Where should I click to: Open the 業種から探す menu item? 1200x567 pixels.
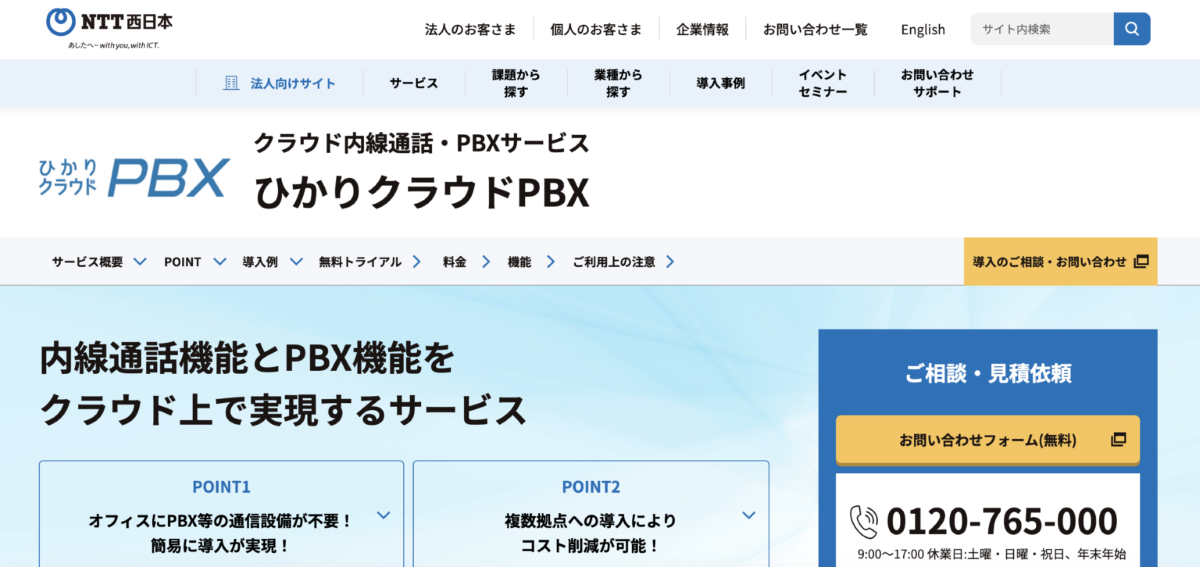pyautogui.click(x=618, y=83)
